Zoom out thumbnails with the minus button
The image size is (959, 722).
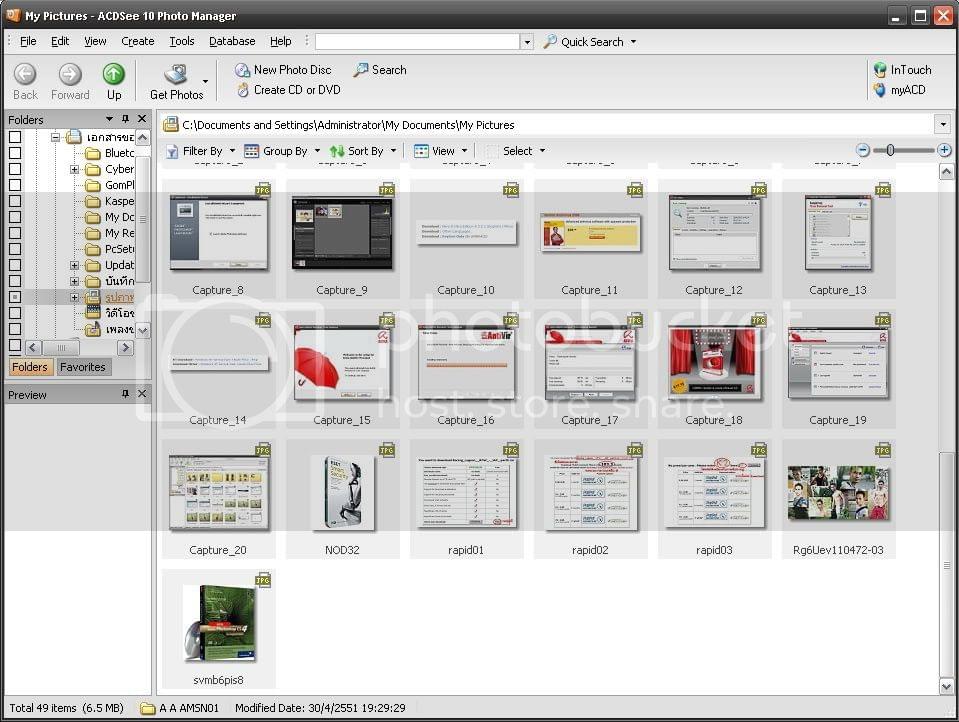point(862,150)
